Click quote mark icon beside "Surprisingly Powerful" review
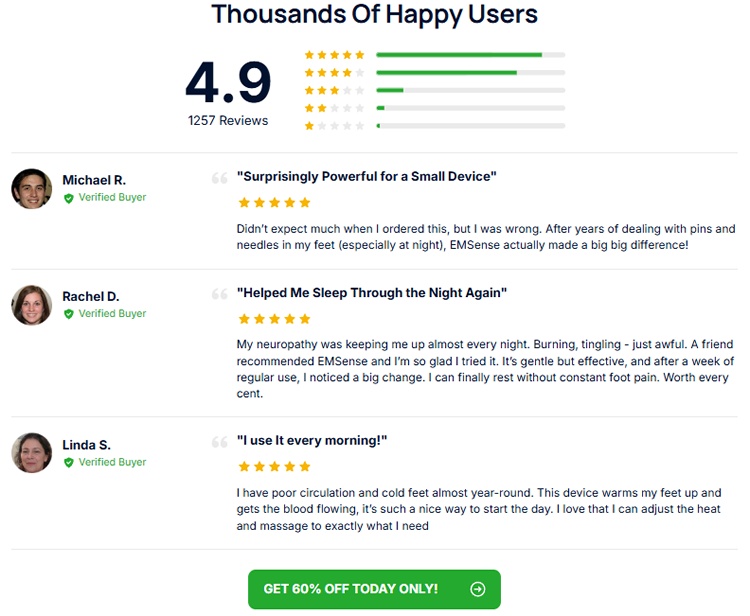This screenshot has width=750, height=616. coord(220,178)
